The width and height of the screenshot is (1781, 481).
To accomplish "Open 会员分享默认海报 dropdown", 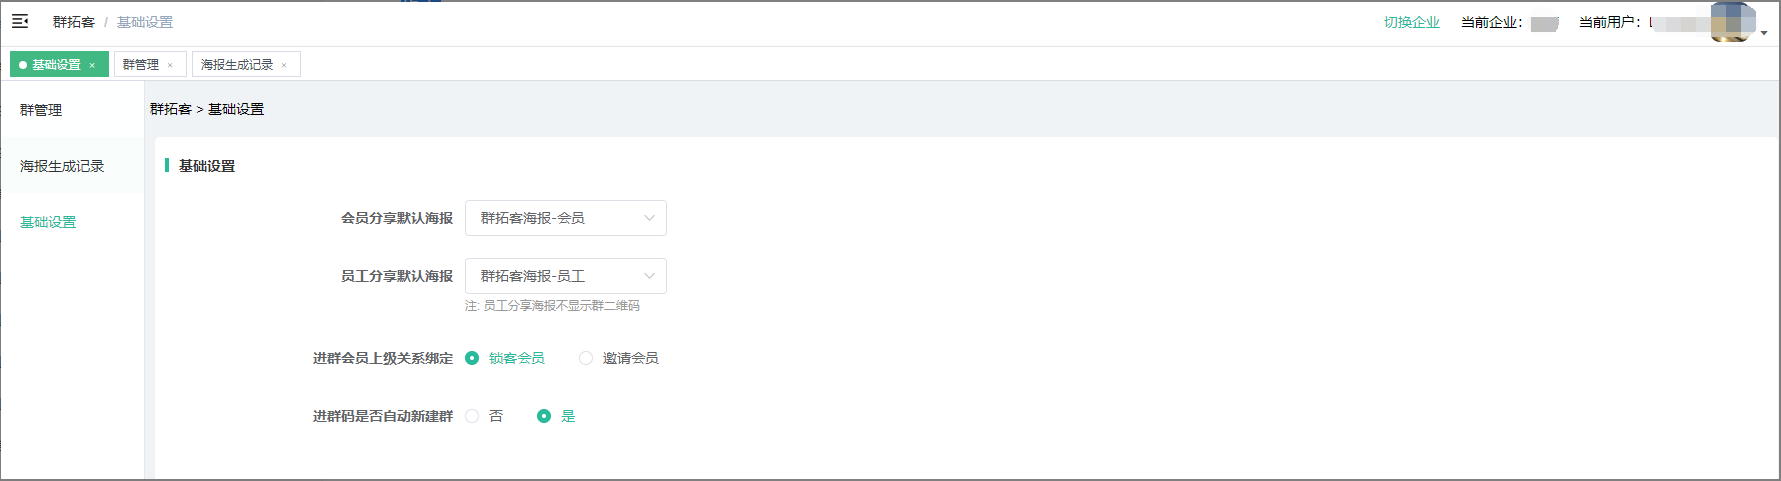I will coord(565,218).
